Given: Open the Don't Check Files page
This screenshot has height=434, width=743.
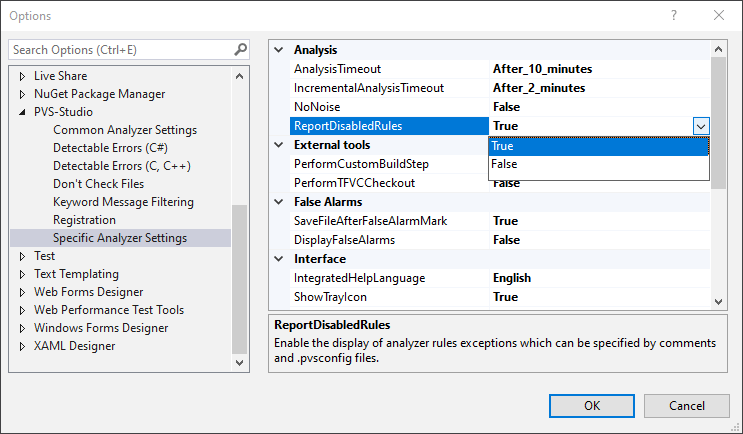Looking at the screenshot, I should click(98, 184).
